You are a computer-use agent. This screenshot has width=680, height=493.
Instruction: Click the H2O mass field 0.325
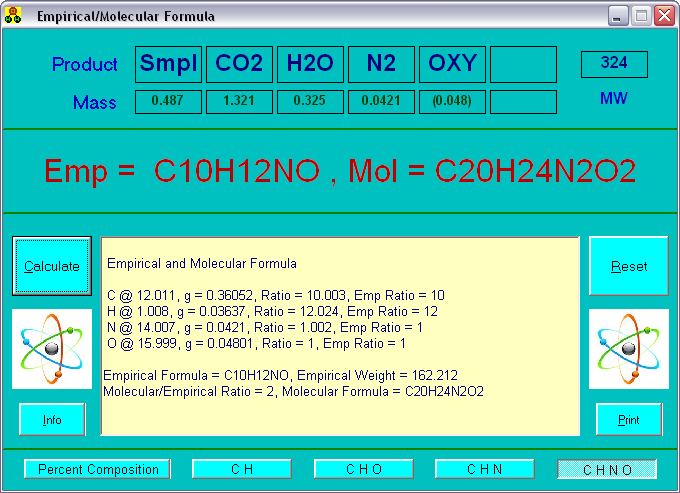tap(311, 102)
